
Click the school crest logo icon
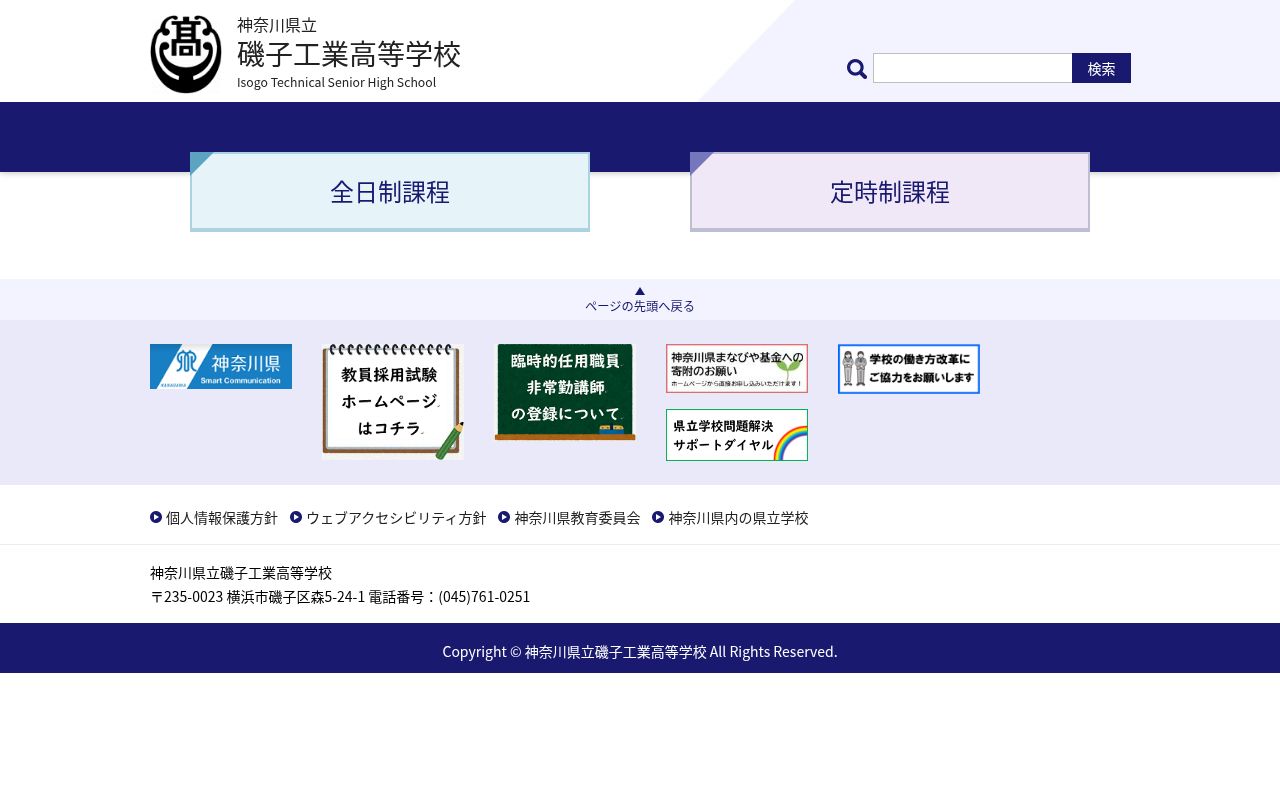coord(186,54)
